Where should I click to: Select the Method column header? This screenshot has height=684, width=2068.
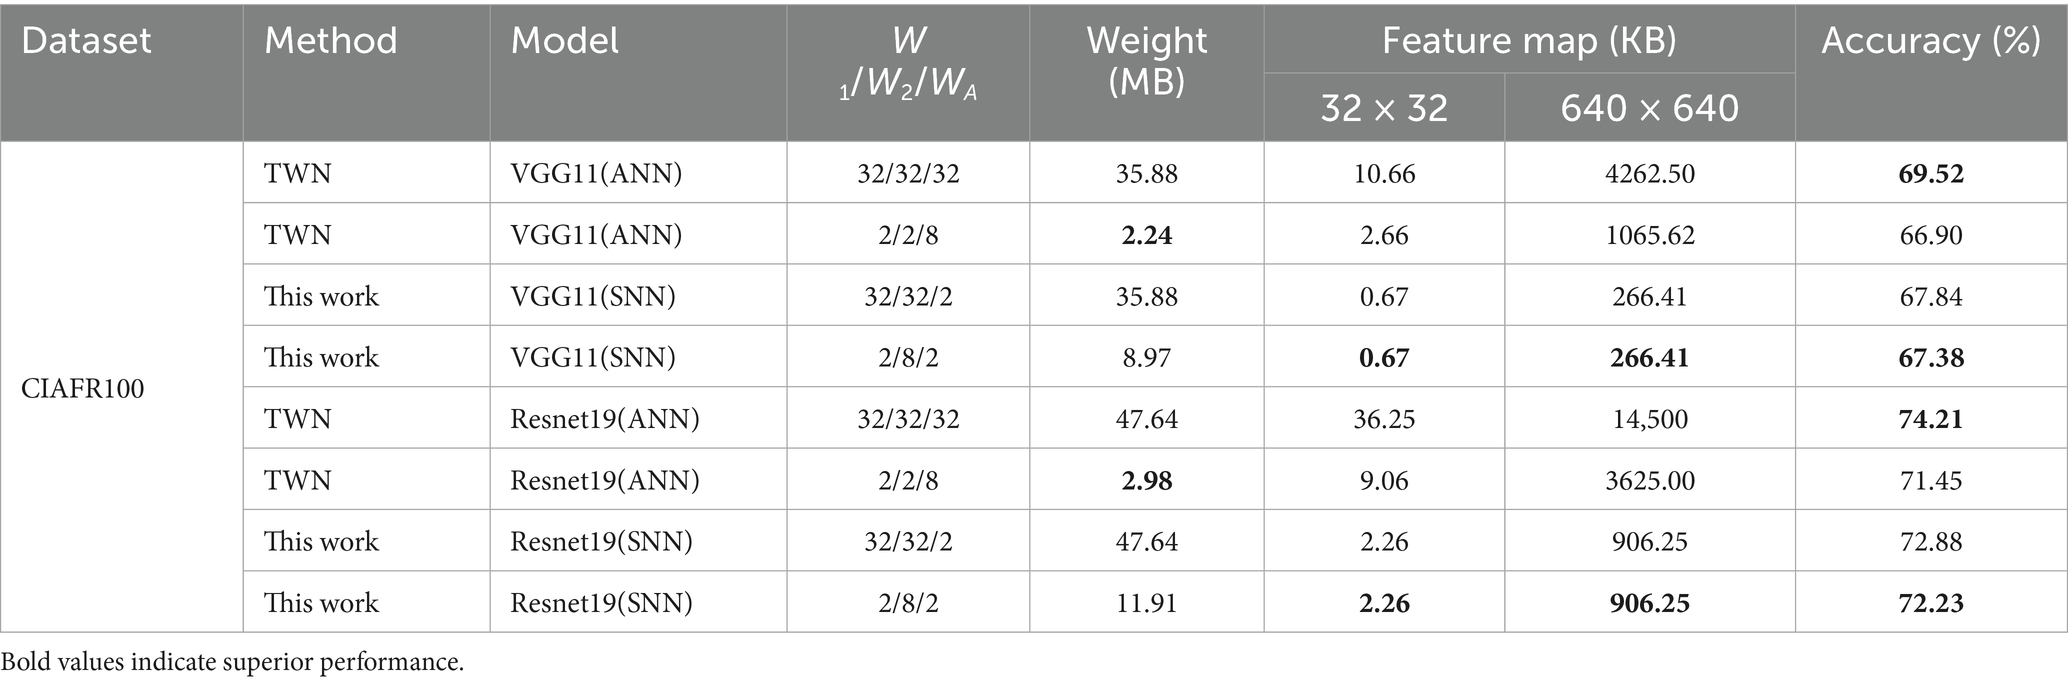tap(331, 41)
